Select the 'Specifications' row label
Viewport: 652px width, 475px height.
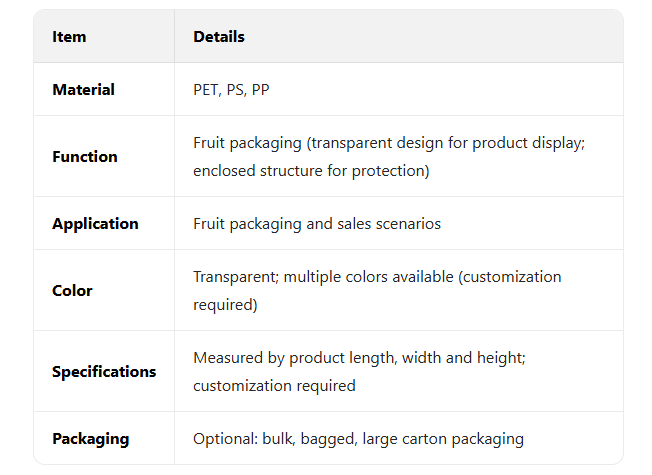pyautogui.click(x=104, y=372)
